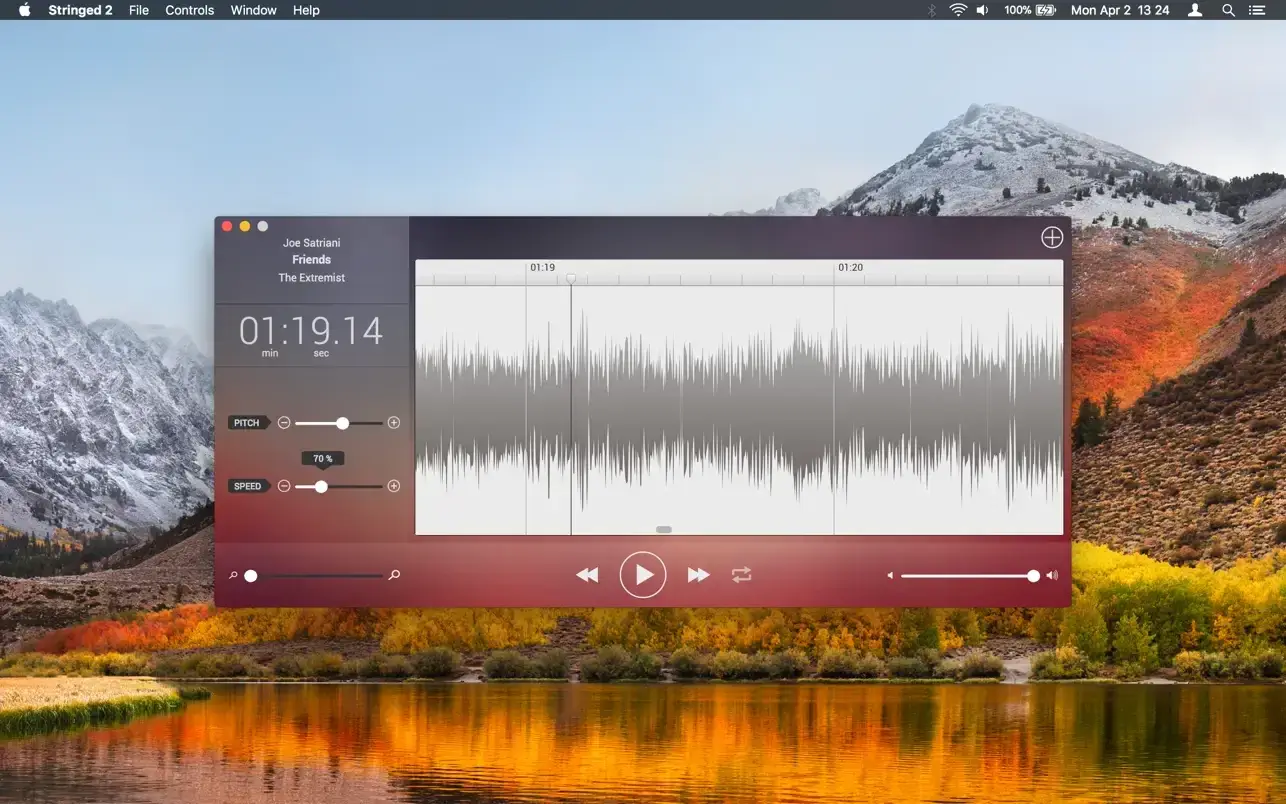Increase speed with plus icon
Viewport: 1286px width, 804px height.
394,486
